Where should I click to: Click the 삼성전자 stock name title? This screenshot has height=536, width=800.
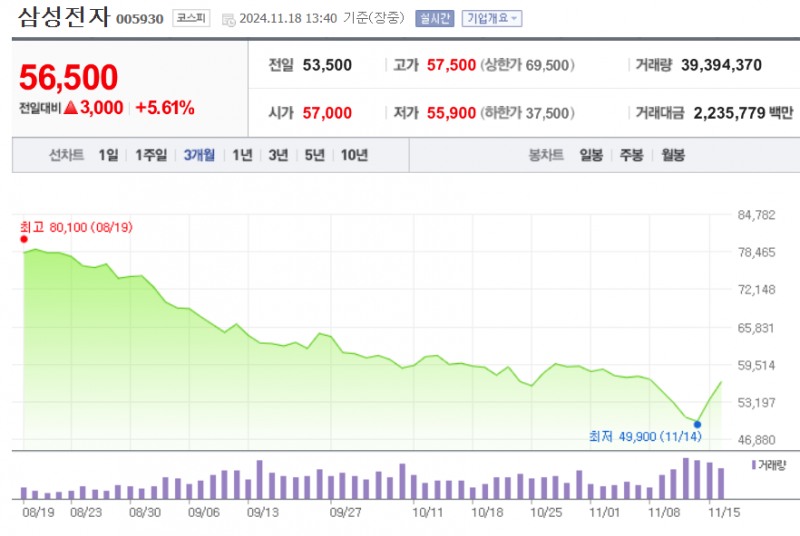[x=63, y=17]
